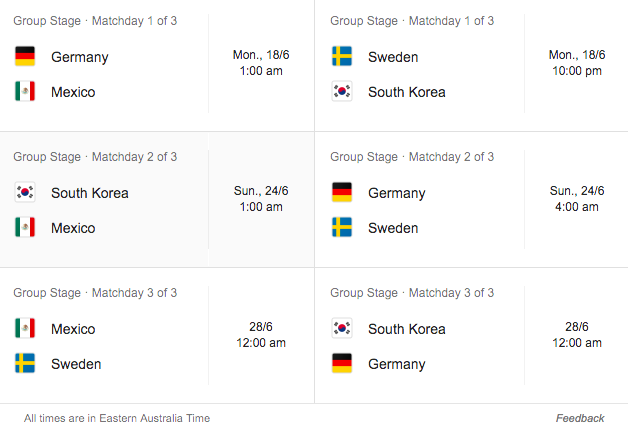The height and width of the screenshot is (436, 628).
Task: Click South Korea flag in Matchday 2 match
Action: pyautogui.click(x=25, y=192)
